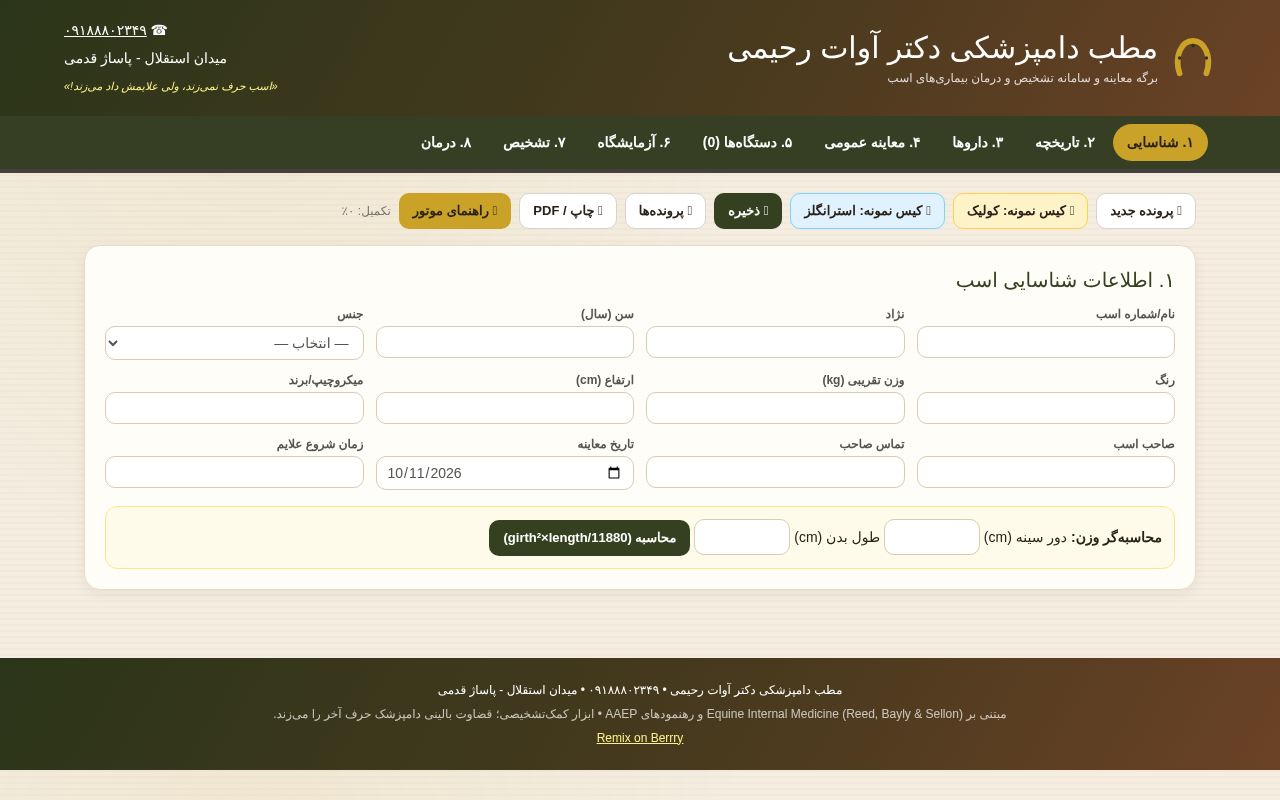The width and height of the screenshot is (1280, 800).
Task: Select the ۴. معاینه عمومی tab
Action: 872,142
